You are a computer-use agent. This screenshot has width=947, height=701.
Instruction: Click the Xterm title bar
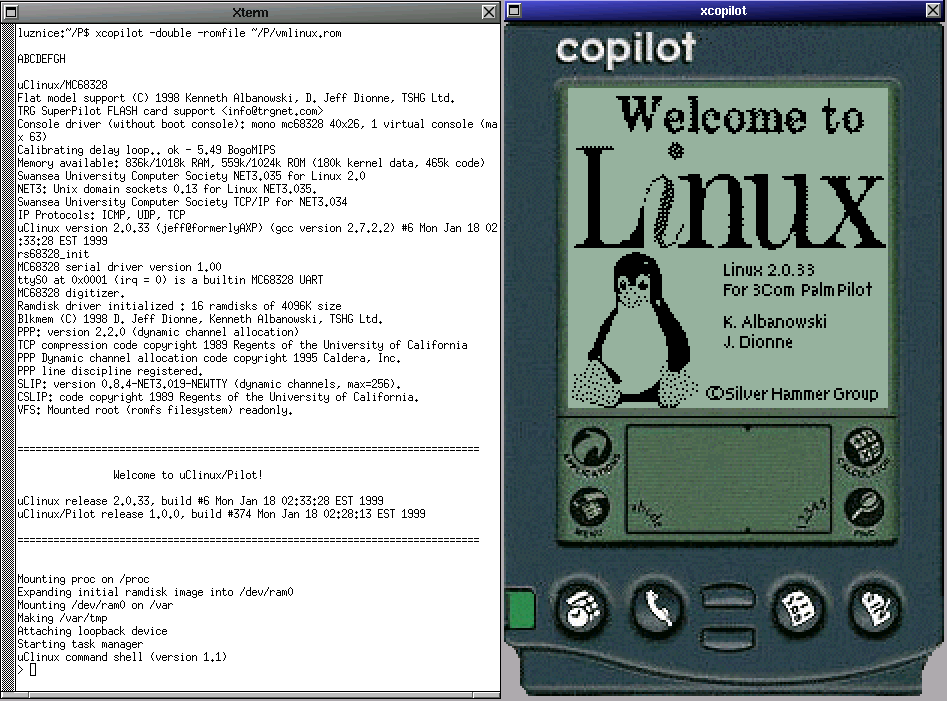coord(250,12)
